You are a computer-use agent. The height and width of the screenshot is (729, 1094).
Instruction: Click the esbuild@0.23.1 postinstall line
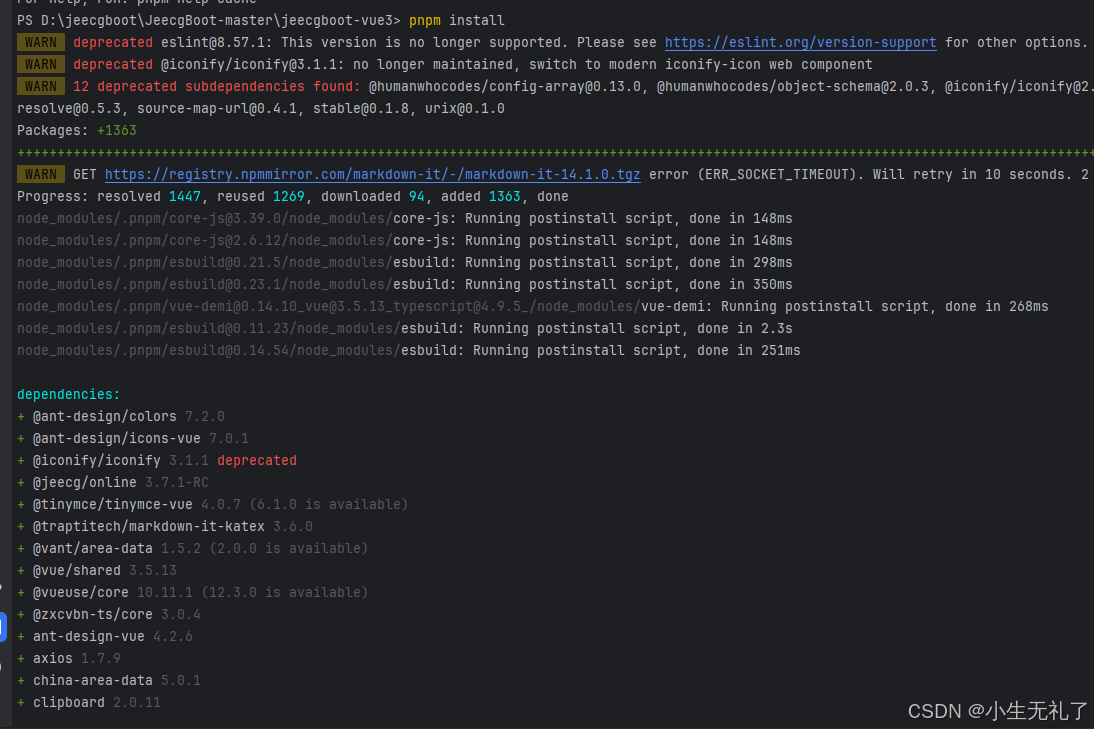[x=405, y=285]
